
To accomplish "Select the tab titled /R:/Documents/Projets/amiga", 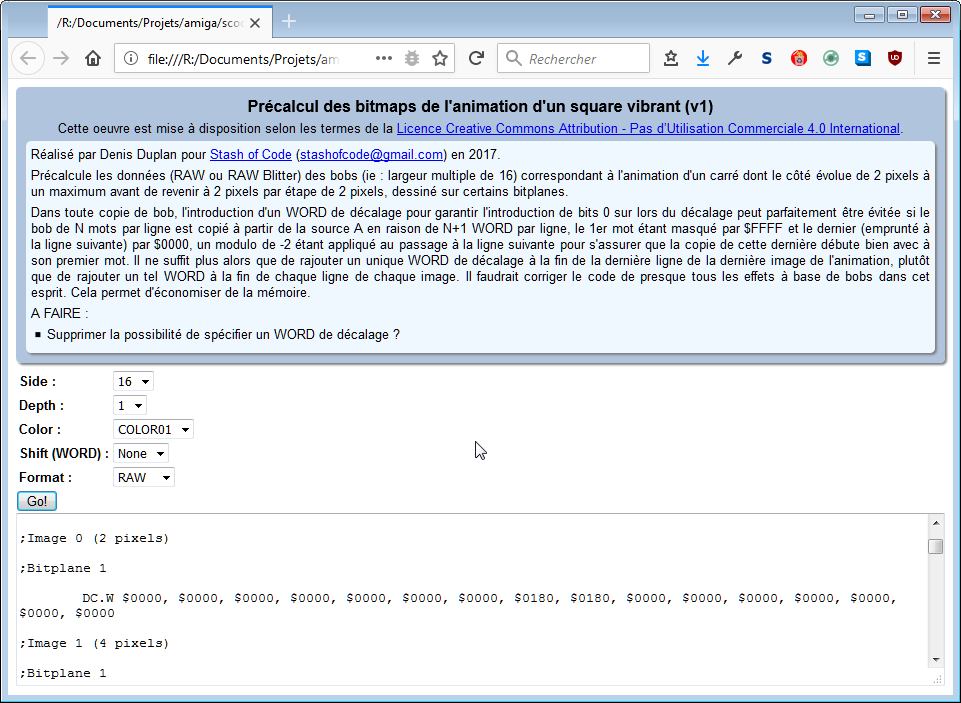I will coord(161,23).
